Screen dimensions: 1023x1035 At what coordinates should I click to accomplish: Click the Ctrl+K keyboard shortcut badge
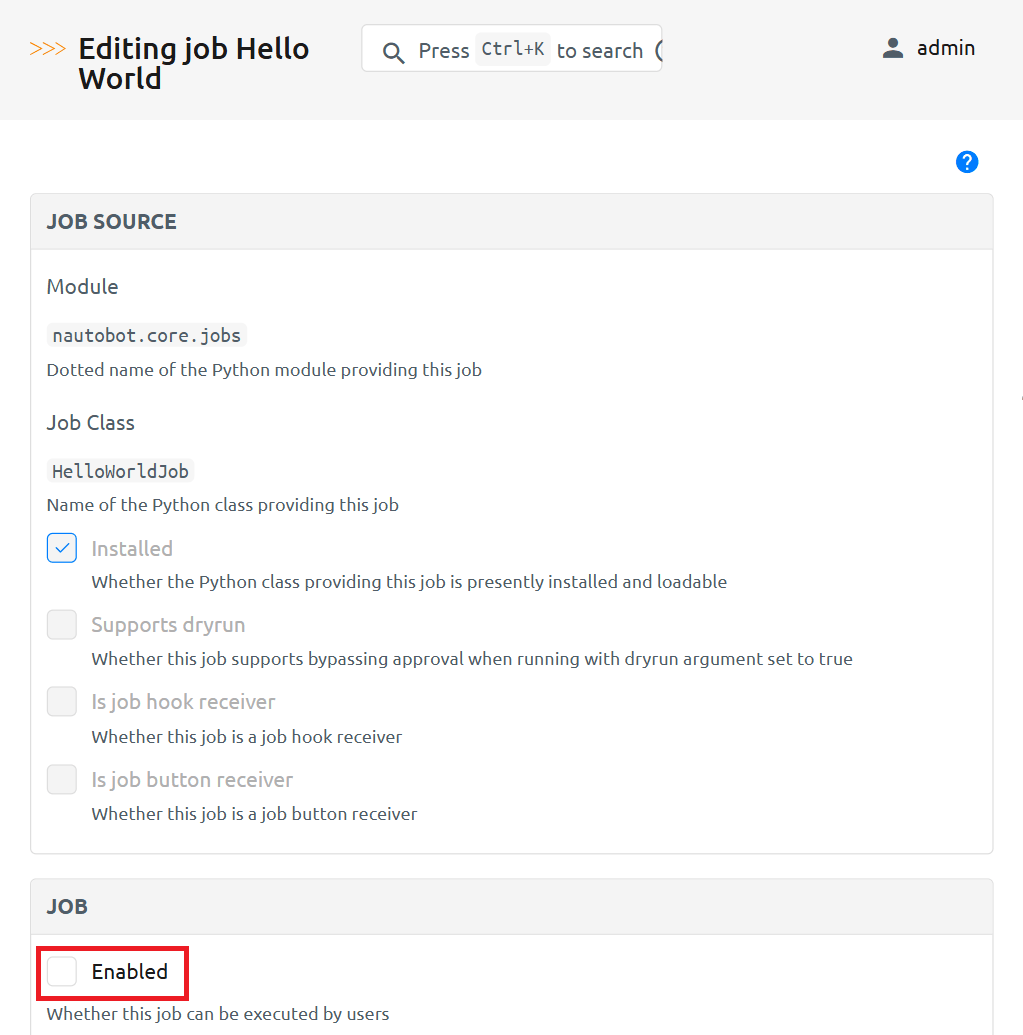tap(512, 49)
